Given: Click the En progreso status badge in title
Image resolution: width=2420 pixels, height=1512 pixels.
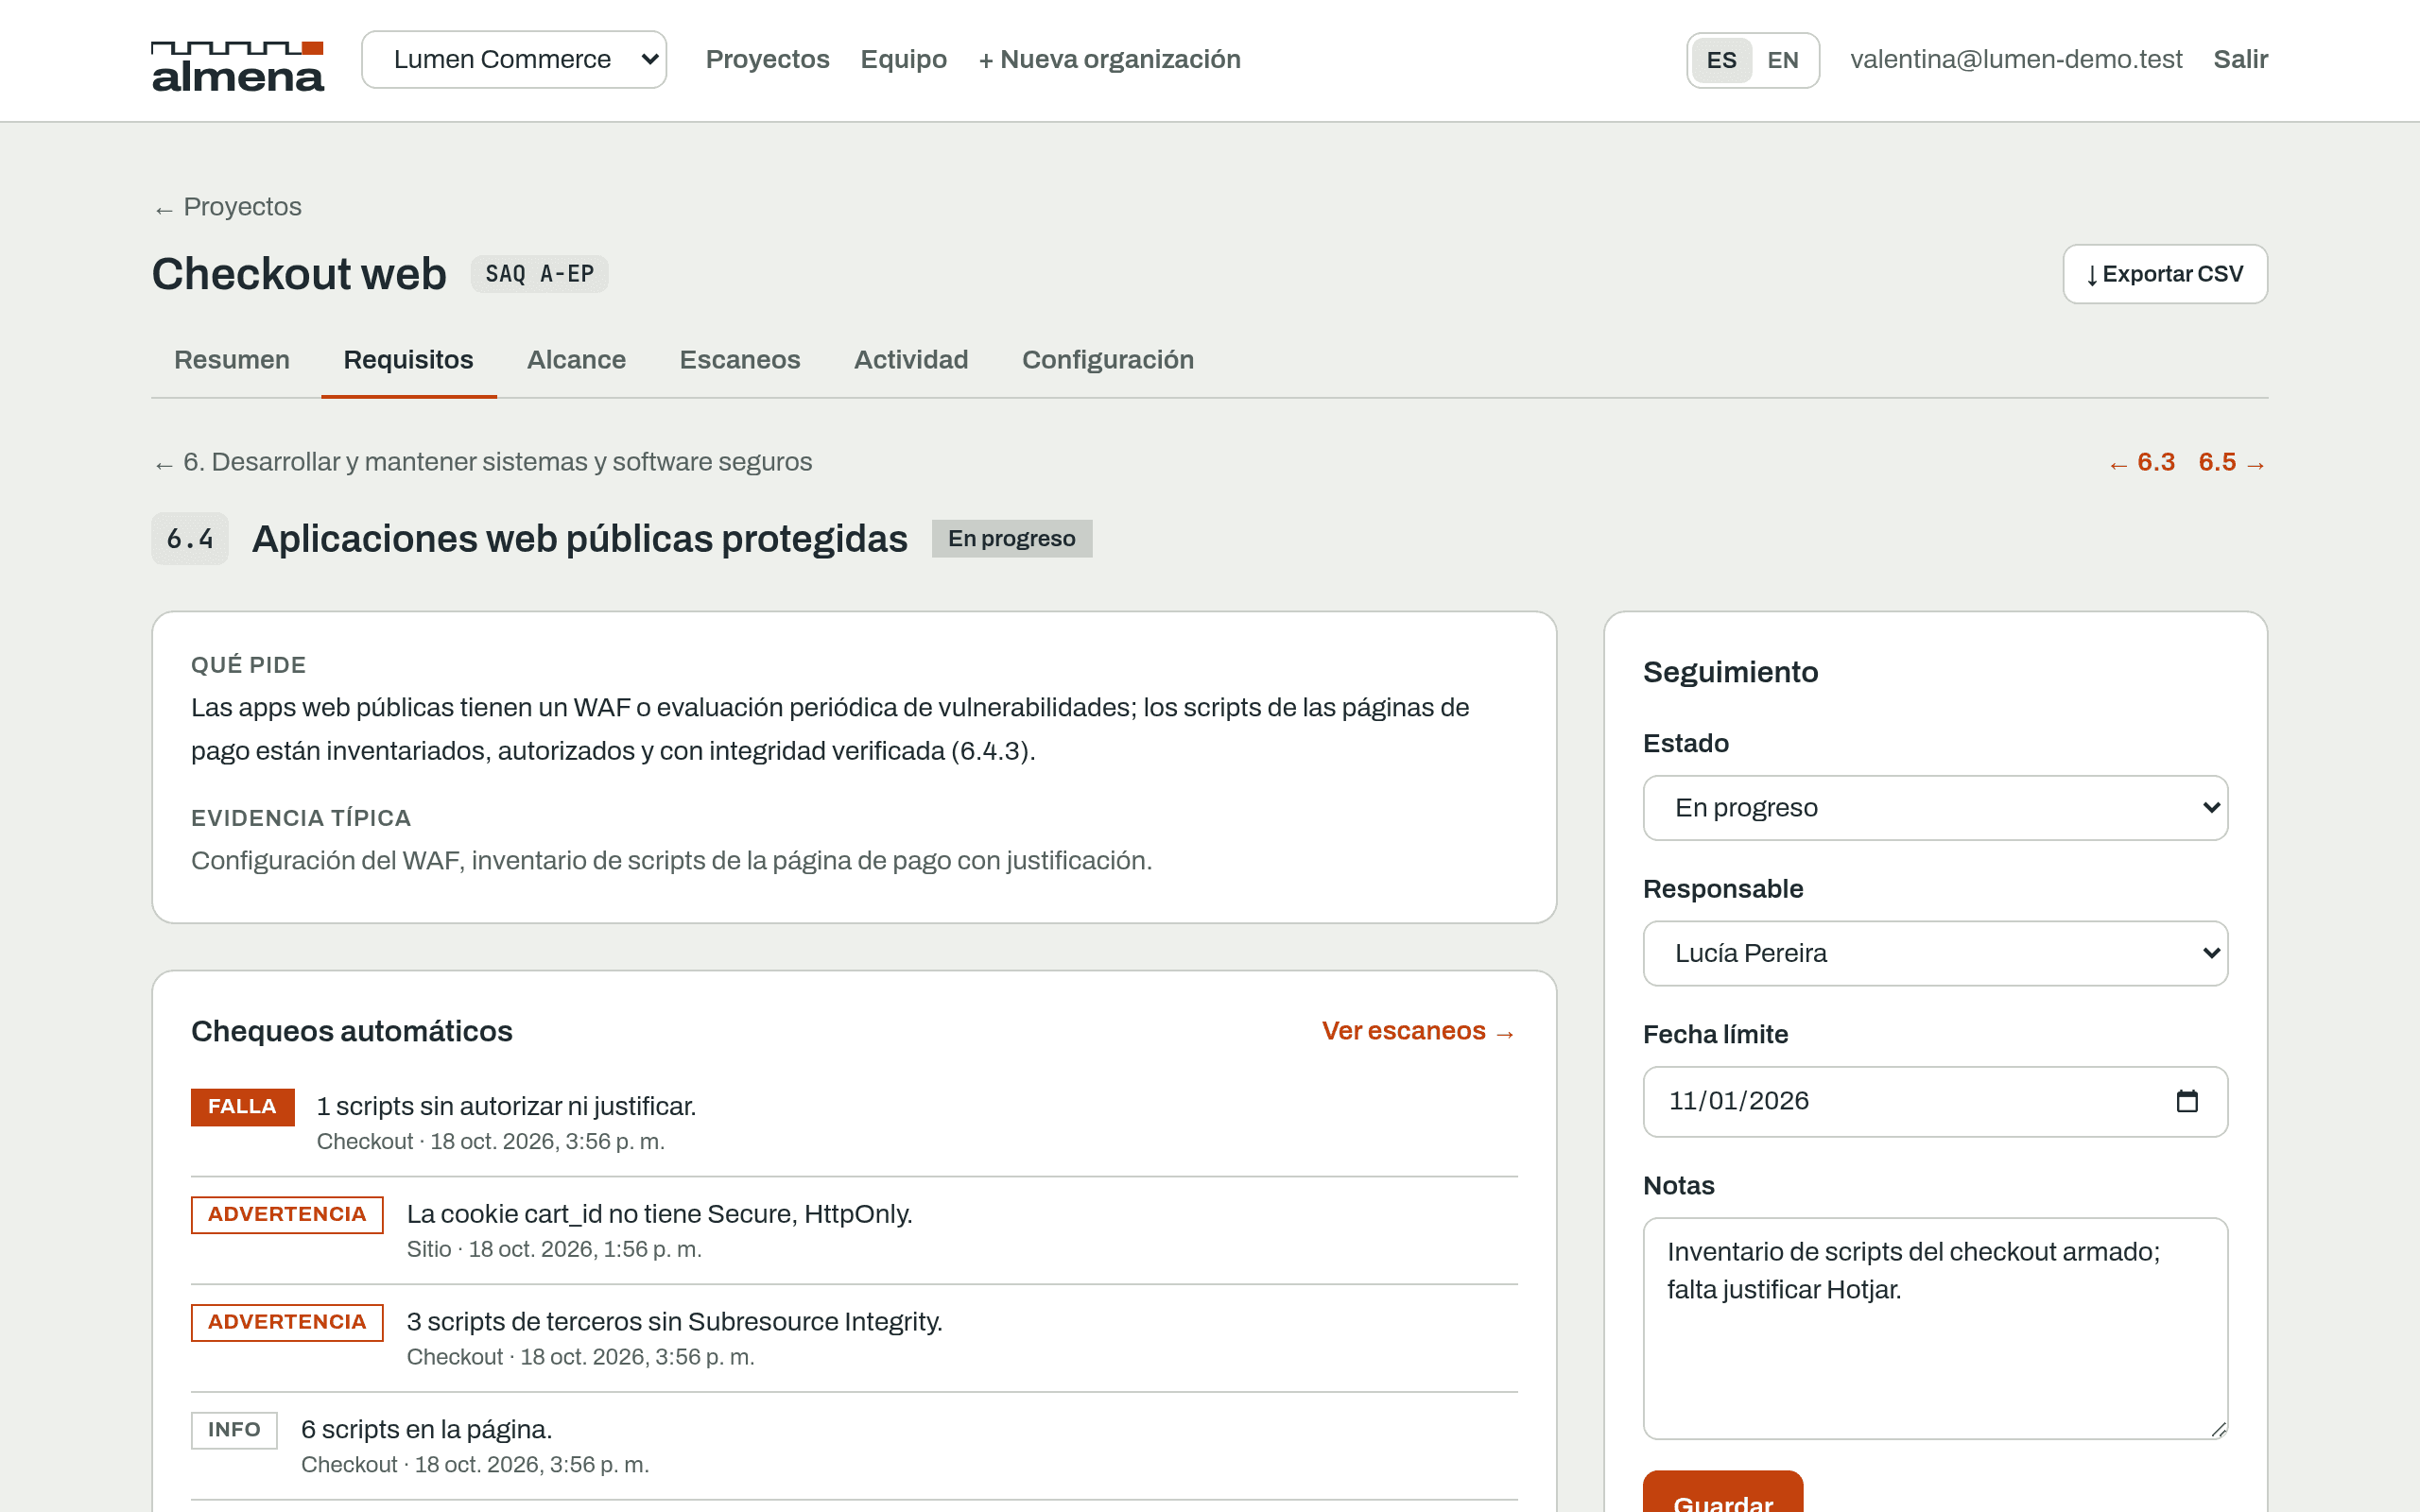Looking at the screenshot, I should click(1012, 539).
